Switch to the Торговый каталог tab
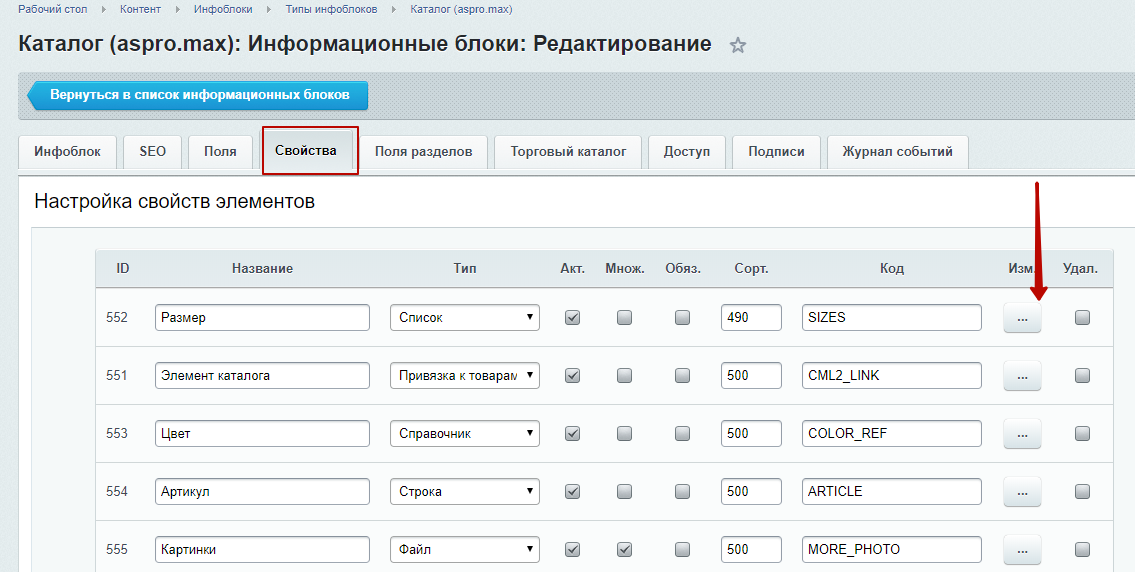Screen dimensions: 1135x572 [568, 152]
